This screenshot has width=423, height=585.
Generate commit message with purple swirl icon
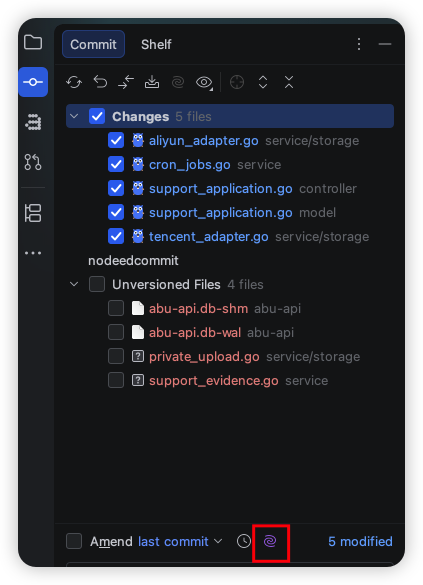coord(270,541)
